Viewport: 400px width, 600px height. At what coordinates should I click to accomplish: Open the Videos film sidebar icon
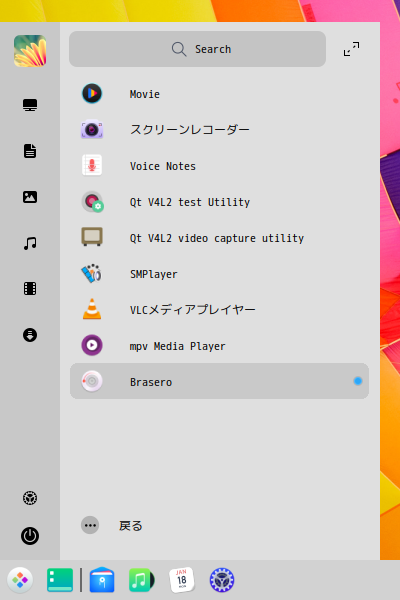point(30,289)
